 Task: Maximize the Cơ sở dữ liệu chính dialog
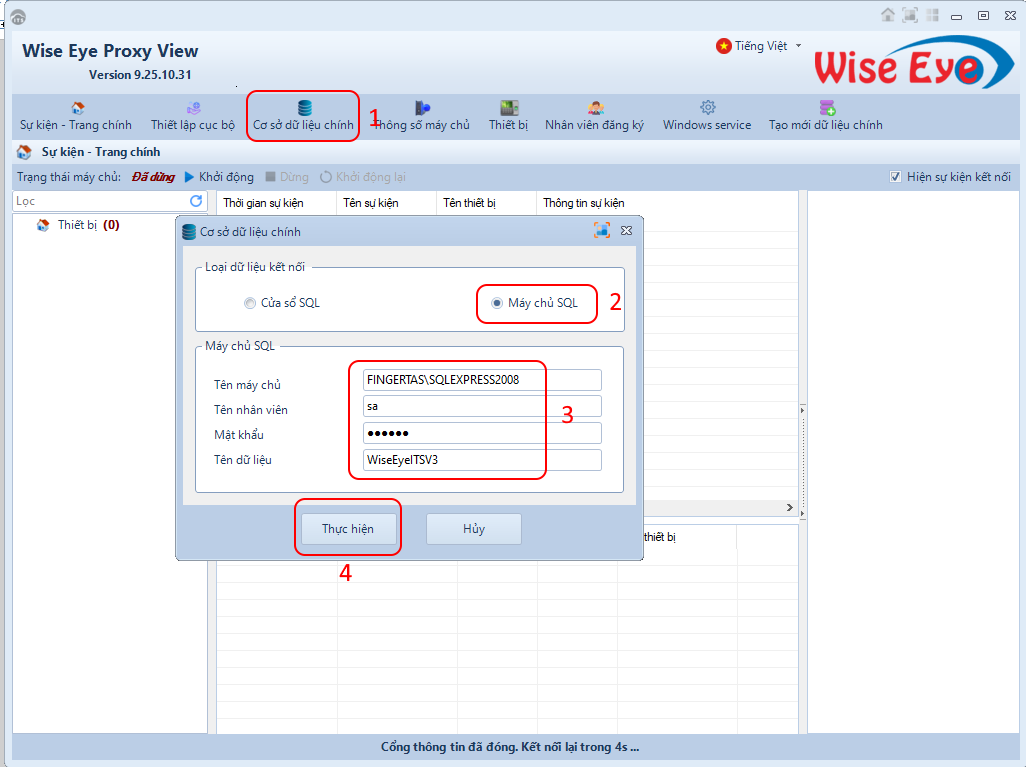[601, 230]
